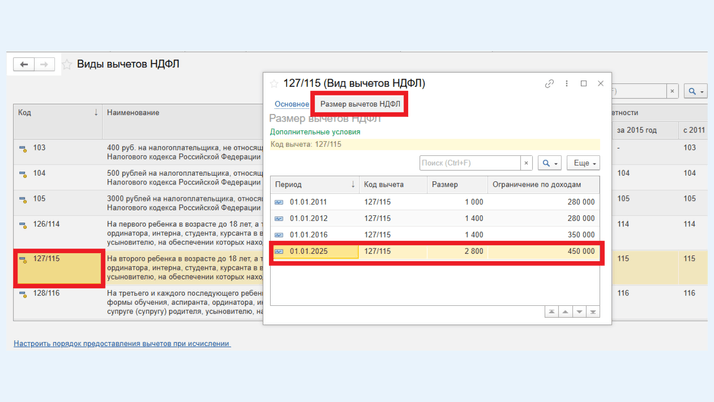Viewport: 714px width, 402px height.
Task: Add Виды вычетов НДФЛ page to favorites
Action: (68, 64)
